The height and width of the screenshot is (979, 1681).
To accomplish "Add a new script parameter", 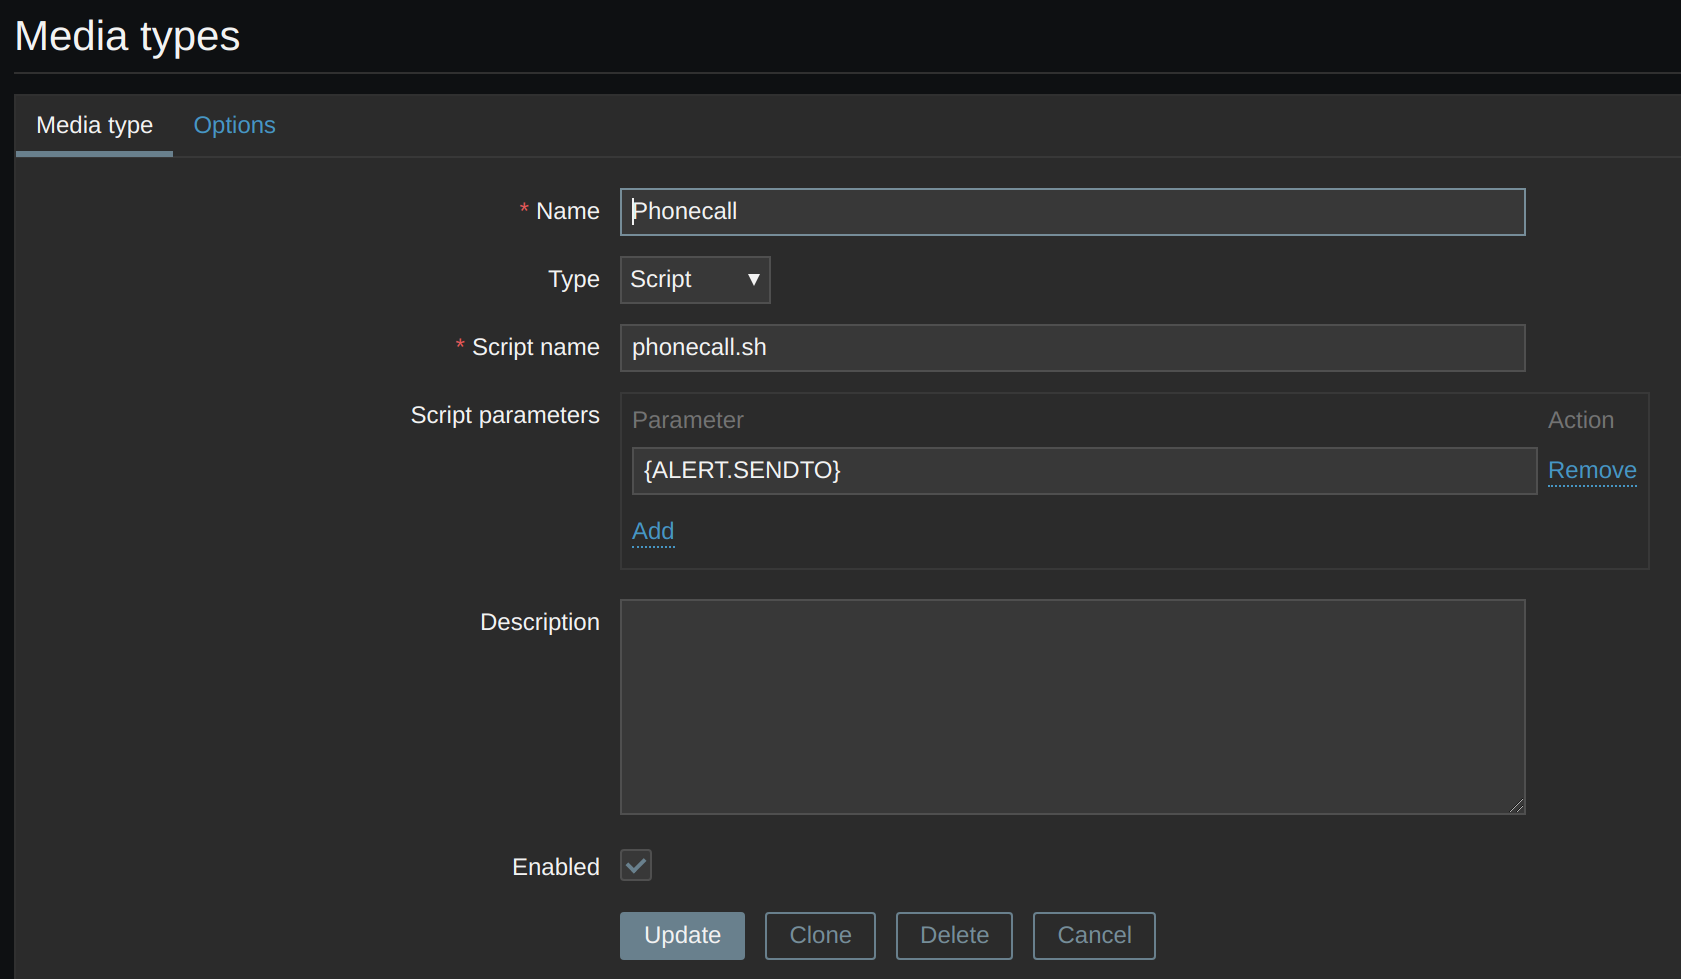I will click(x=653, y=531).
